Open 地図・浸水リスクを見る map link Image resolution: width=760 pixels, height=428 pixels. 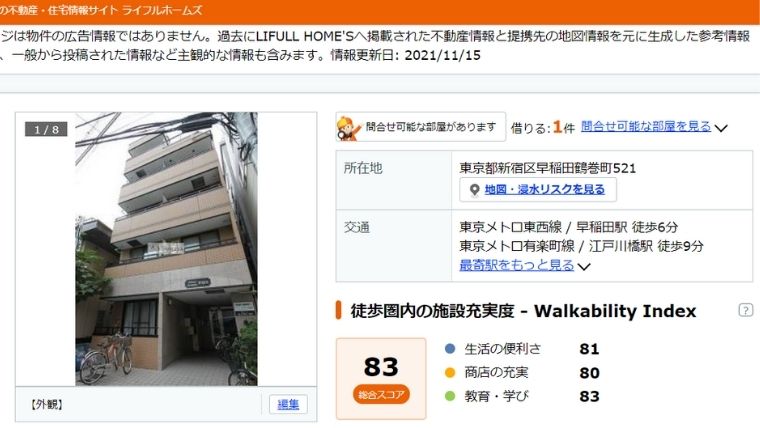point(545,190)
